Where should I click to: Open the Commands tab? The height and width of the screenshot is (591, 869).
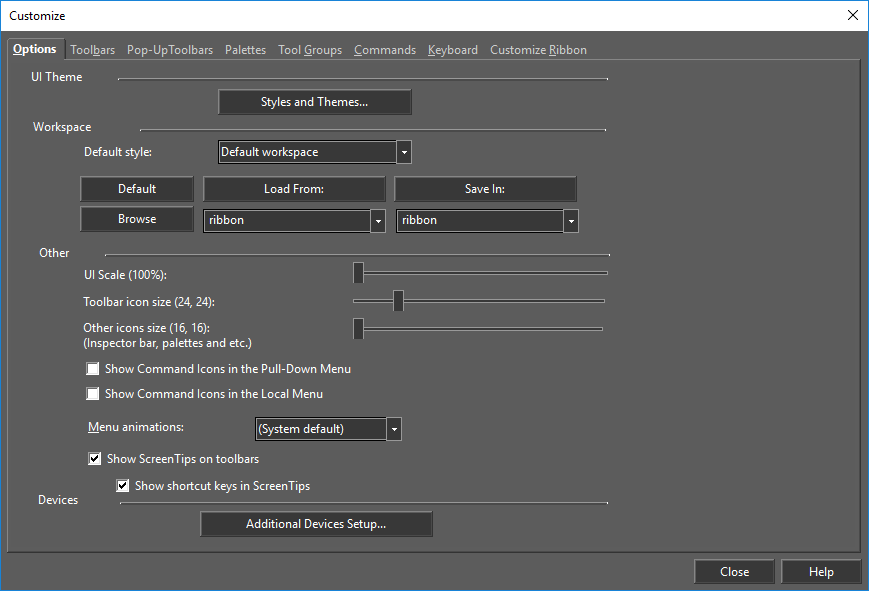385,50
